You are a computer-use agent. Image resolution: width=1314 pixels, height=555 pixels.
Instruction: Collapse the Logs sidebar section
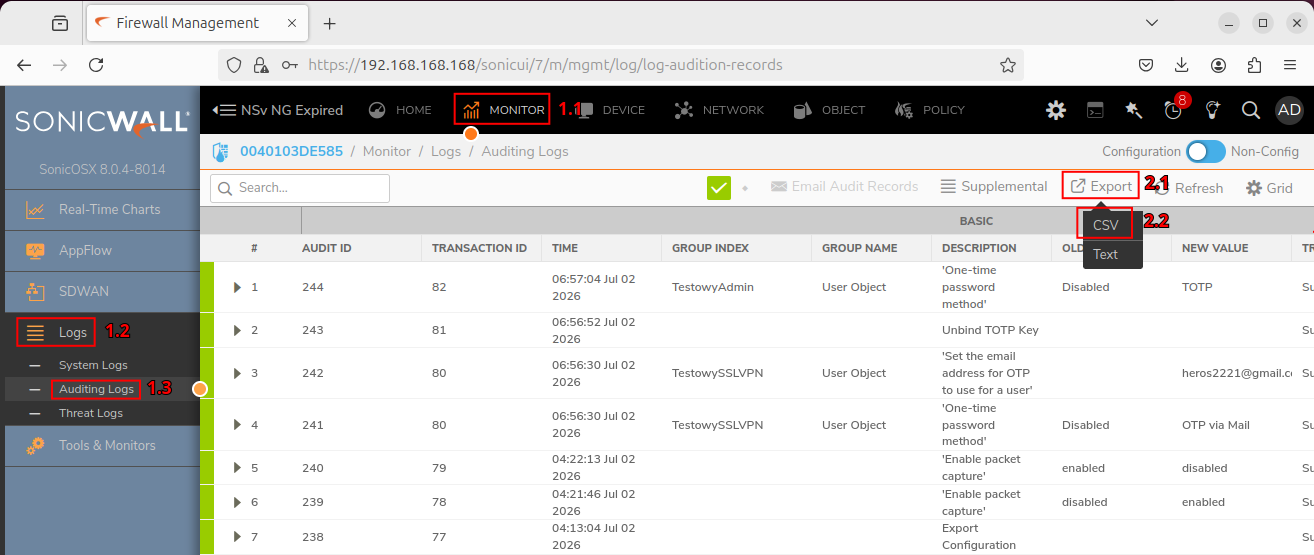pos(100,332)
